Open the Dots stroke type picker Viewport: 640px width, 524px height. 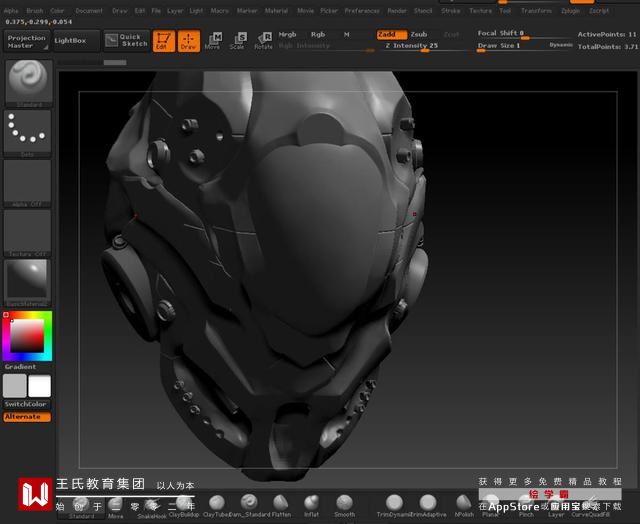27,132
